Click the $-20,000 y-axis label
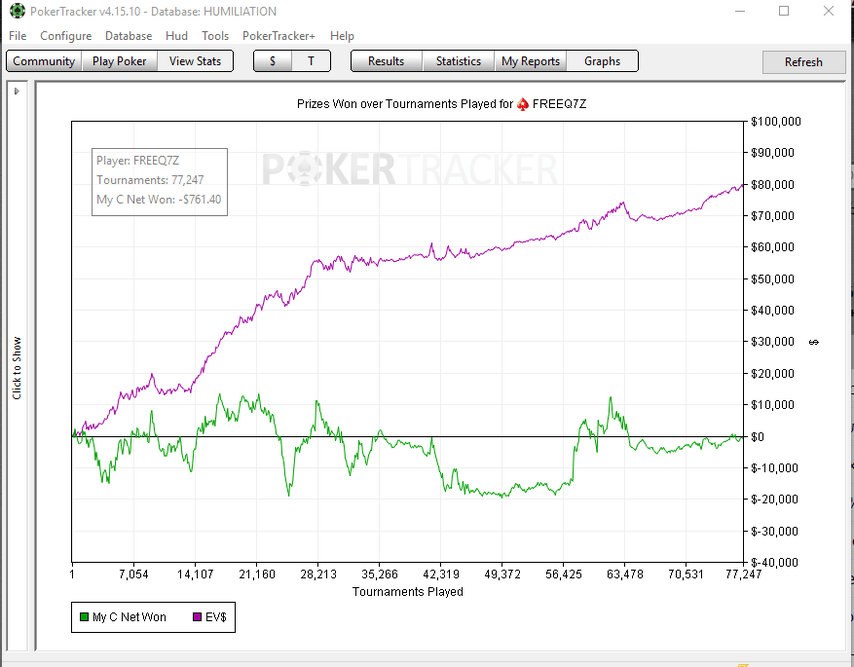The width and height of the screenshot is (854, 667). (x=774, y=499)
